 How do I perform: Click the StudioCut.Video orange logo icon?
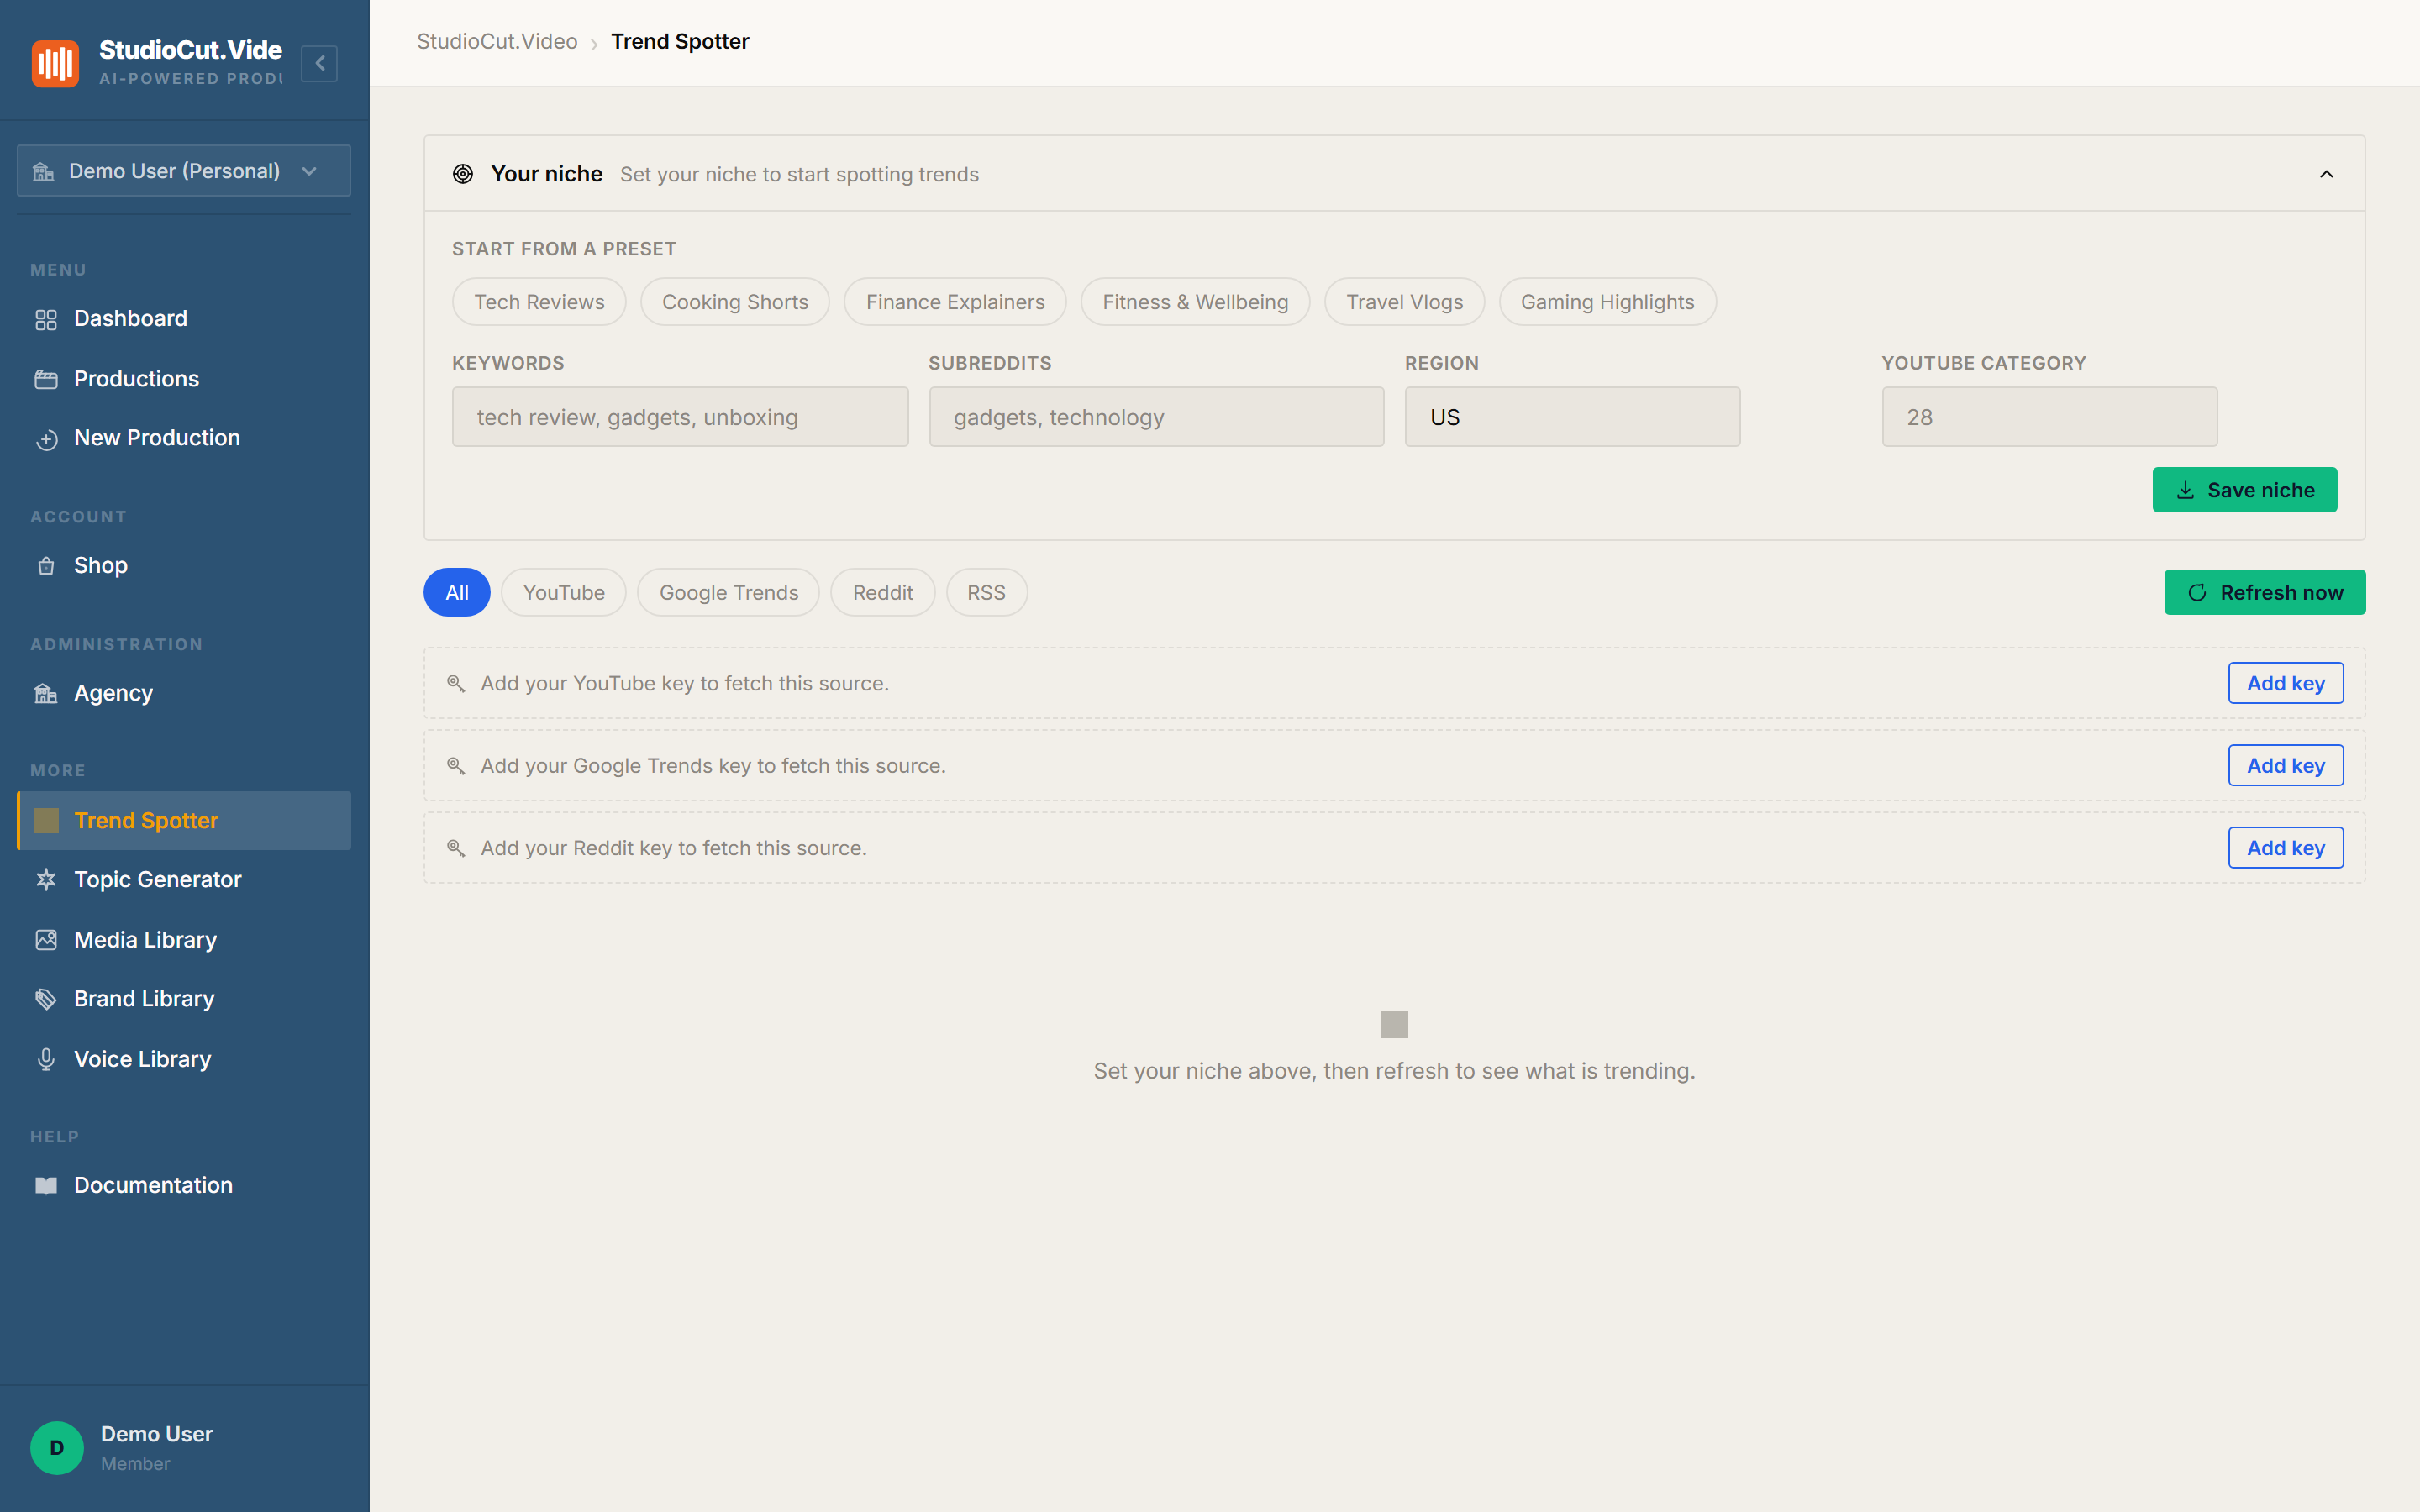pos(55,63)
